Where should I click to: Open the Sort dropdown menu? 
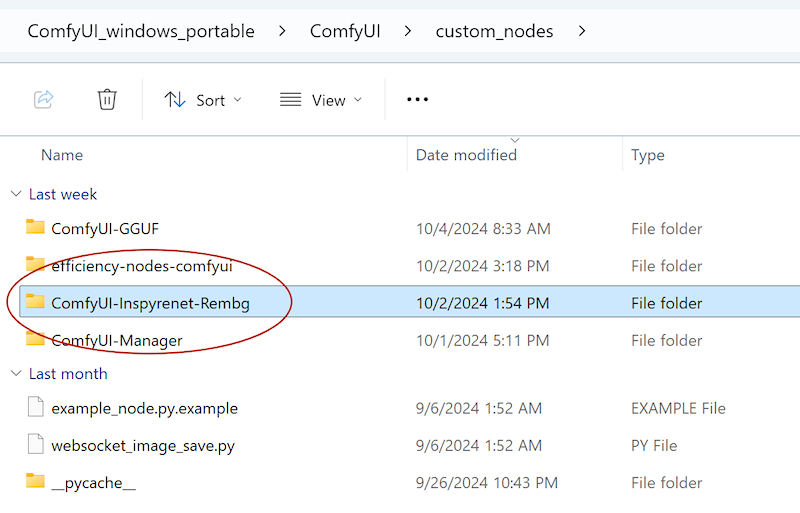tap(203, 99)
